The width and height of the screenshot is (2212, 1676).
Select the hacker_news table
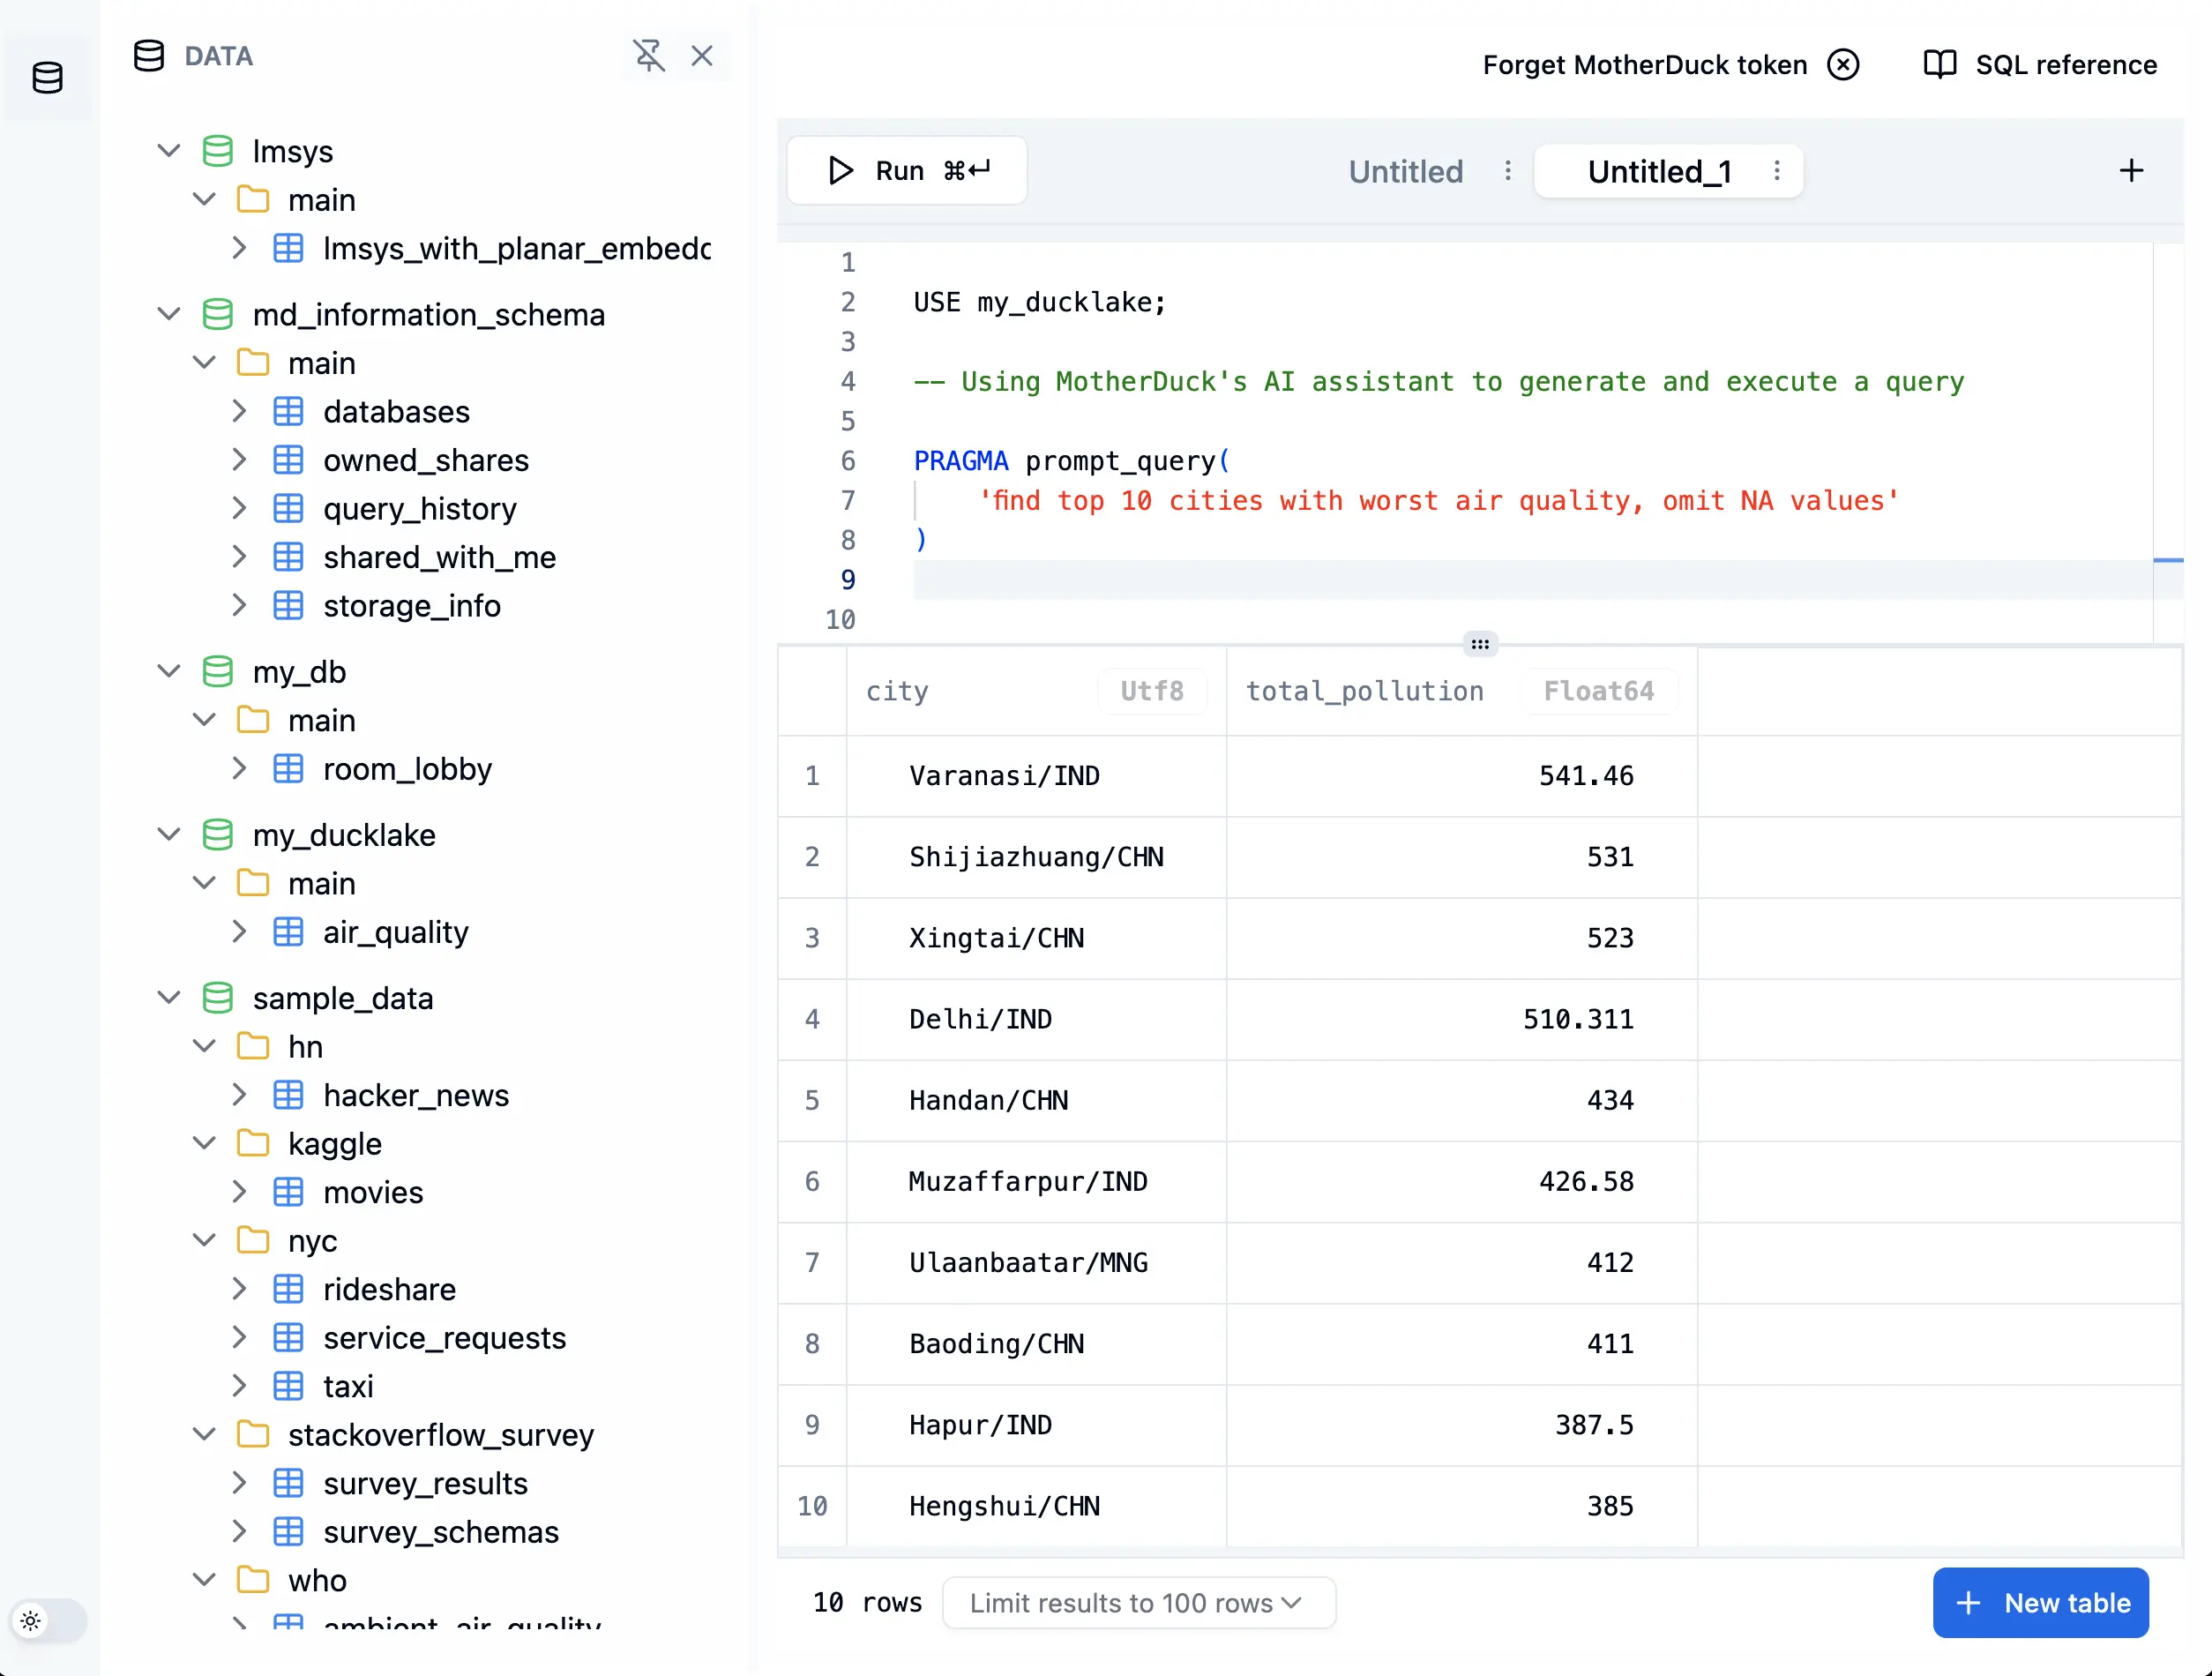415,1095
